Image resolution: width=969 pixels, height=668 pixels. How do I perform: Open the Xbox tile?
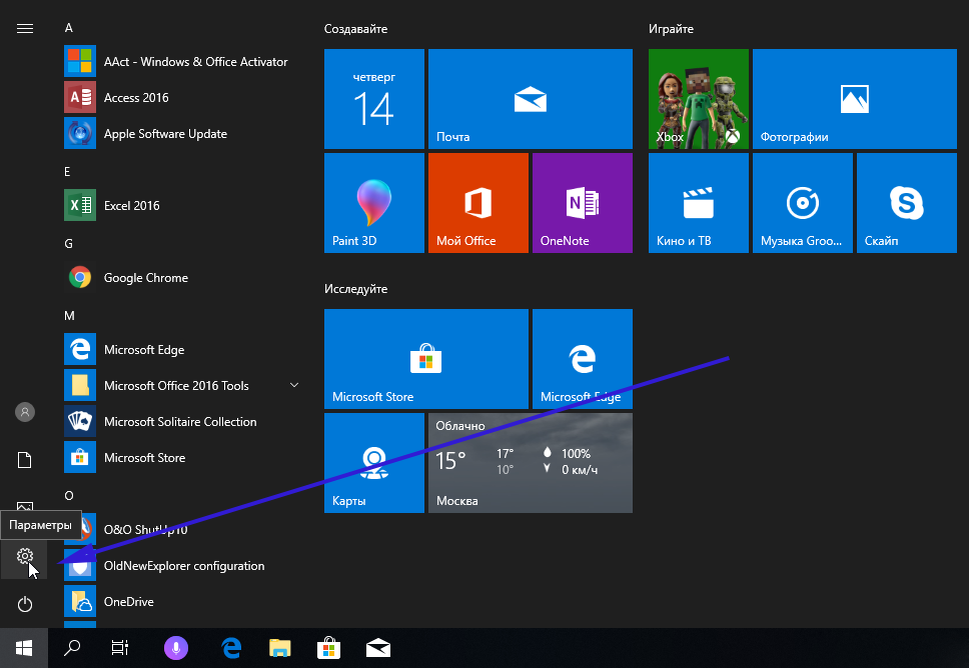pyautogui.click(x=698, y=99)
